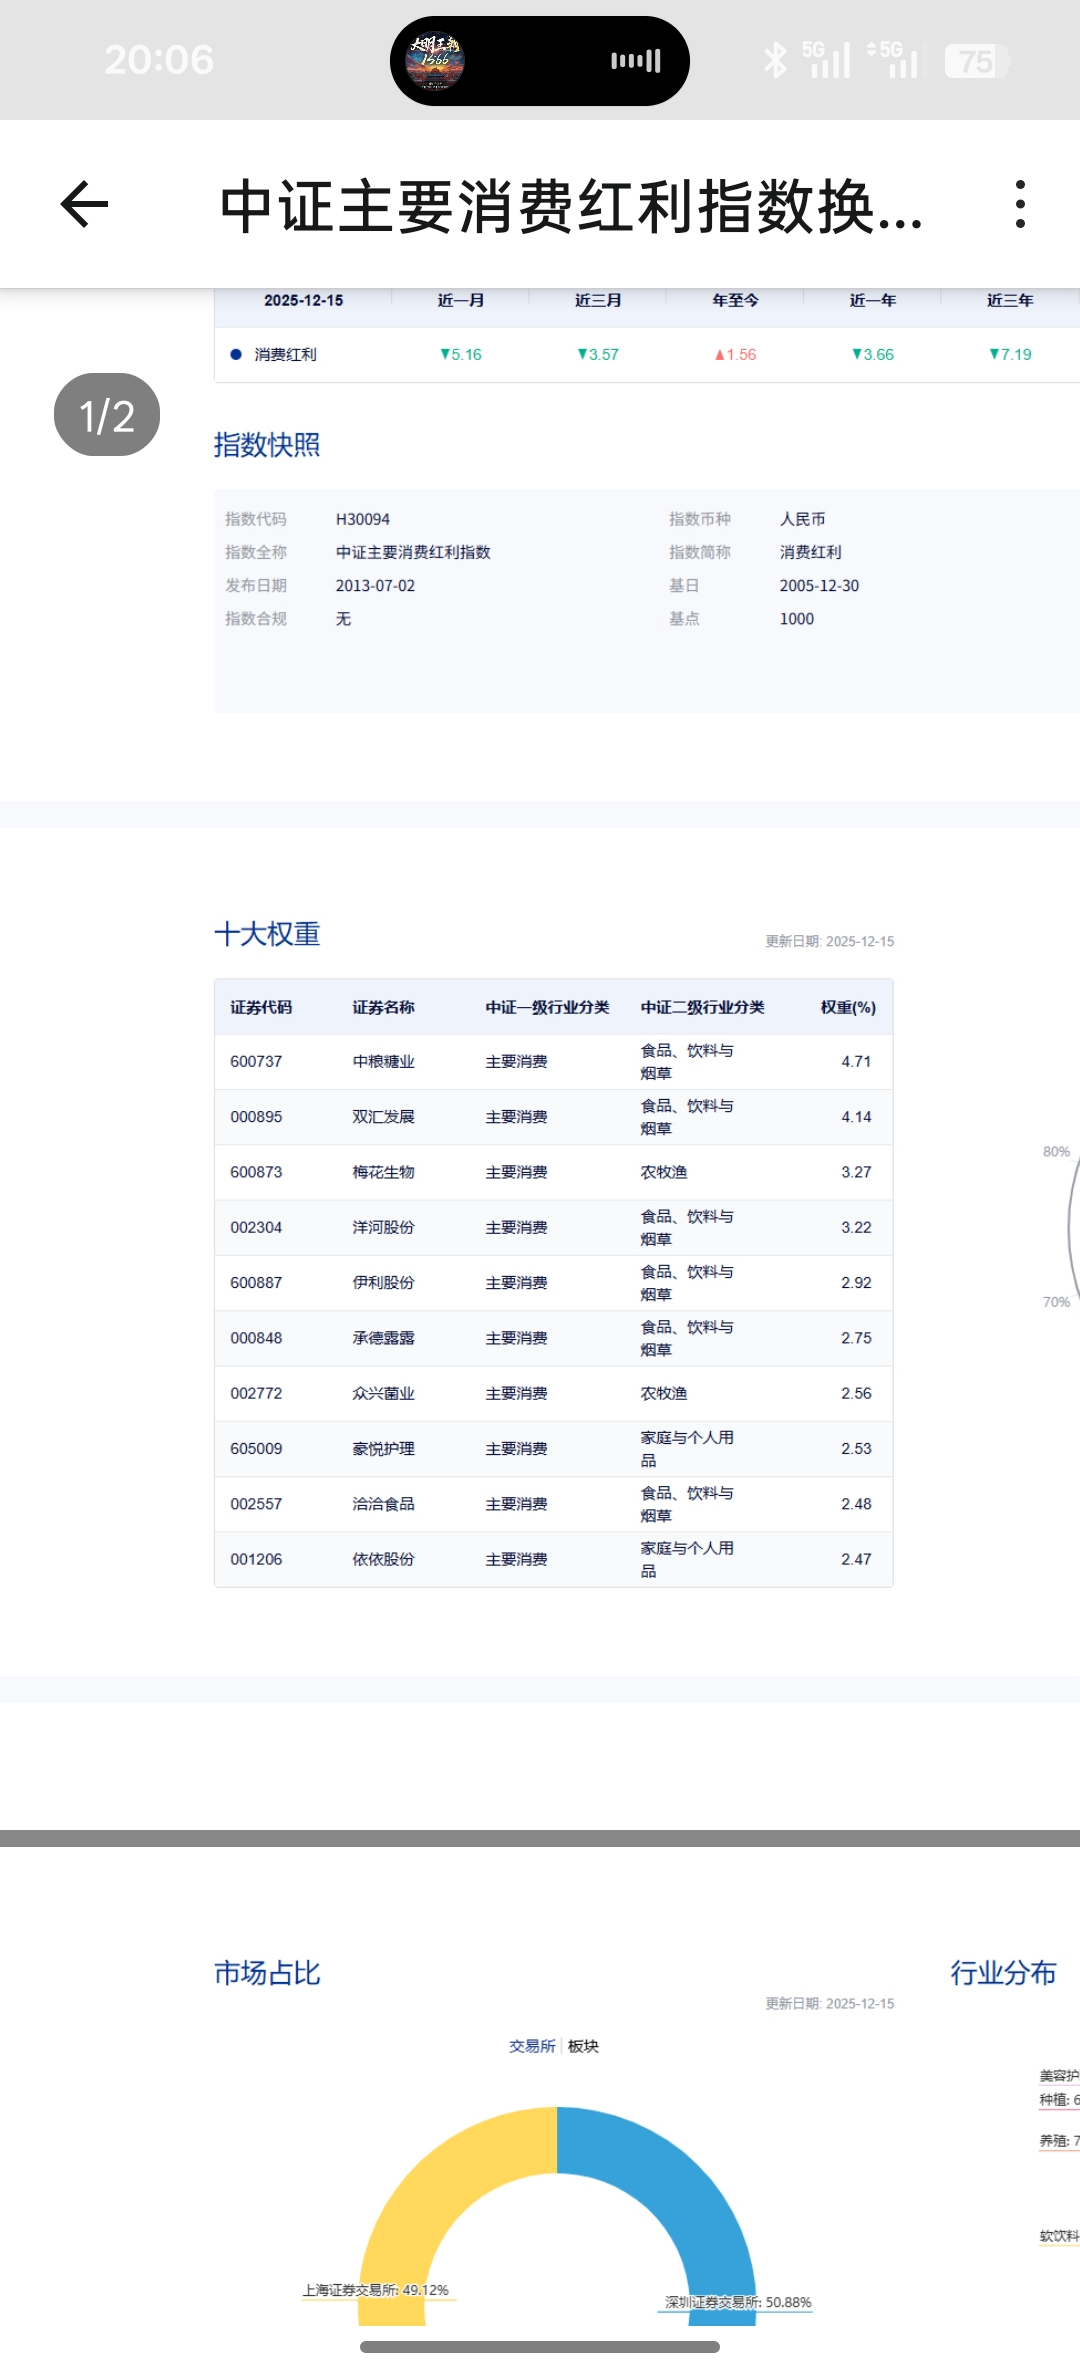
Task: Click the base date 2005-12-30
Action: point(819,586)
